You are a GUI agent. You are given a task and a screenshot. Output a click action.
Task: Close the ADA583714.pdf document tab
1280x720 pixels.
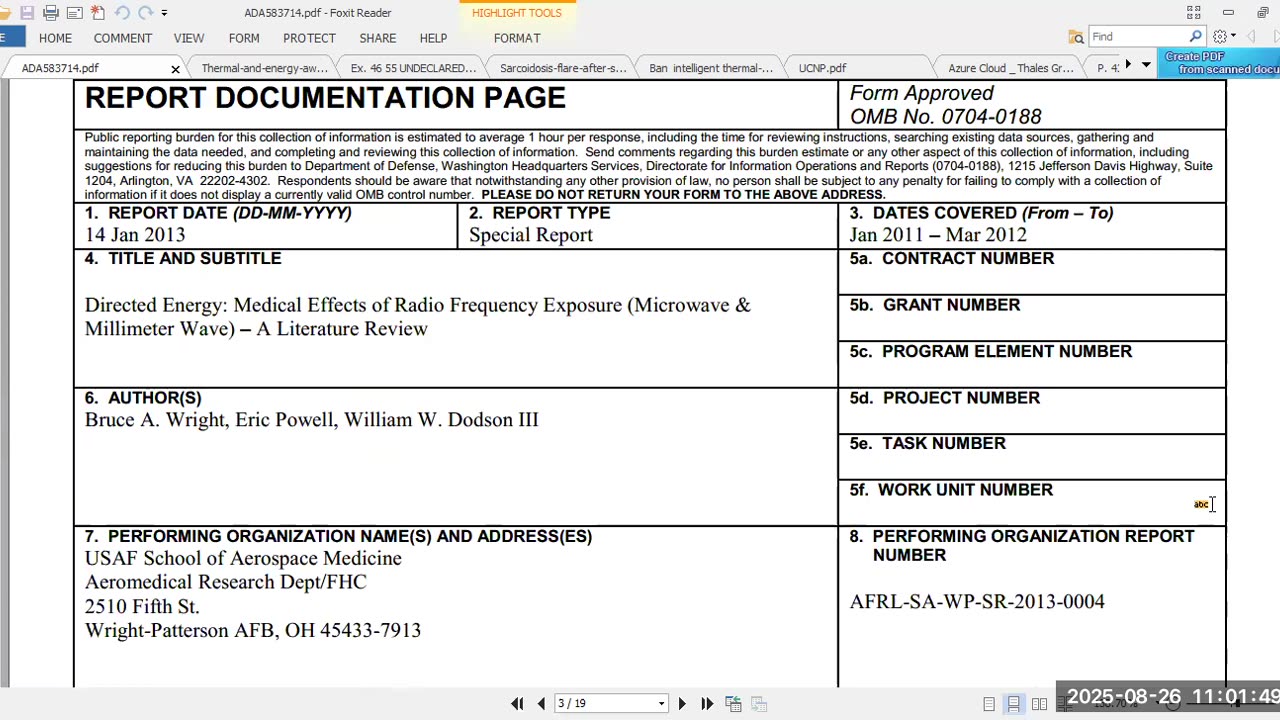(x=175, y=69)
